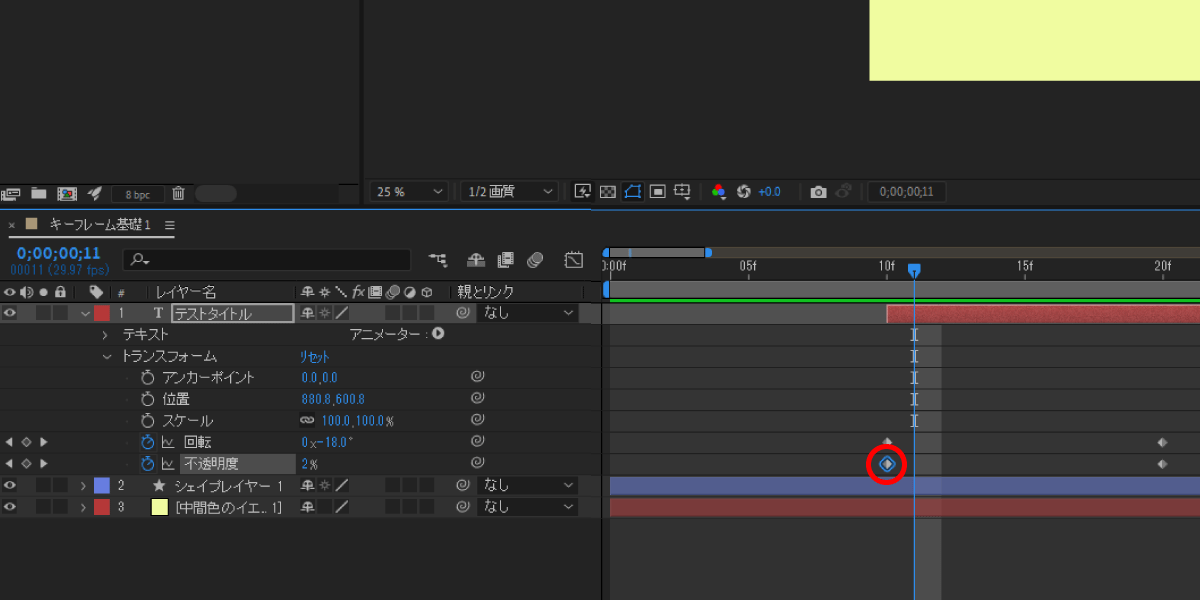
Task: Delete the selected project item with the trash icon
Action: pos(178,193)
